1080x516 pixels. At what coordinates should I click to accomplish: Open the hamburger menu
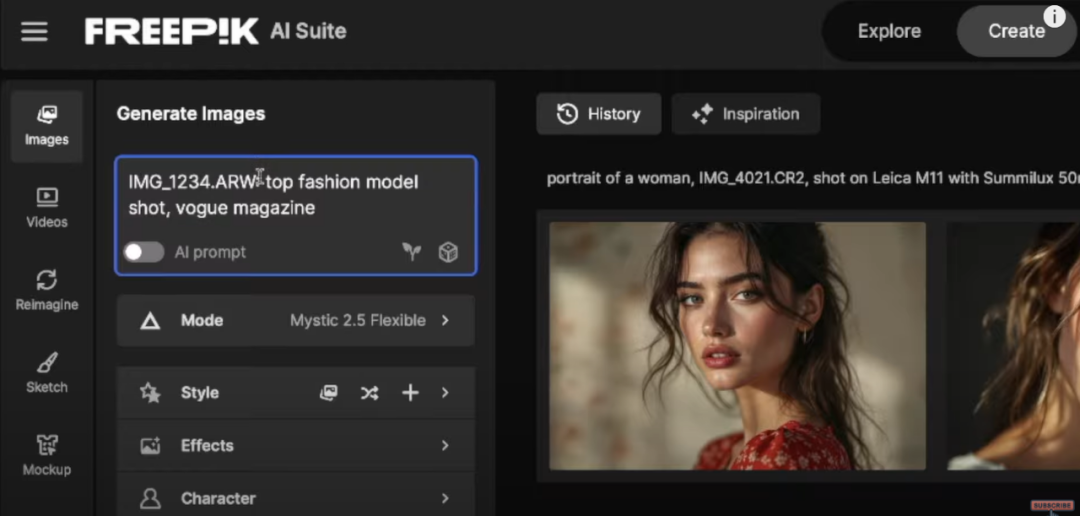(35, 32)
